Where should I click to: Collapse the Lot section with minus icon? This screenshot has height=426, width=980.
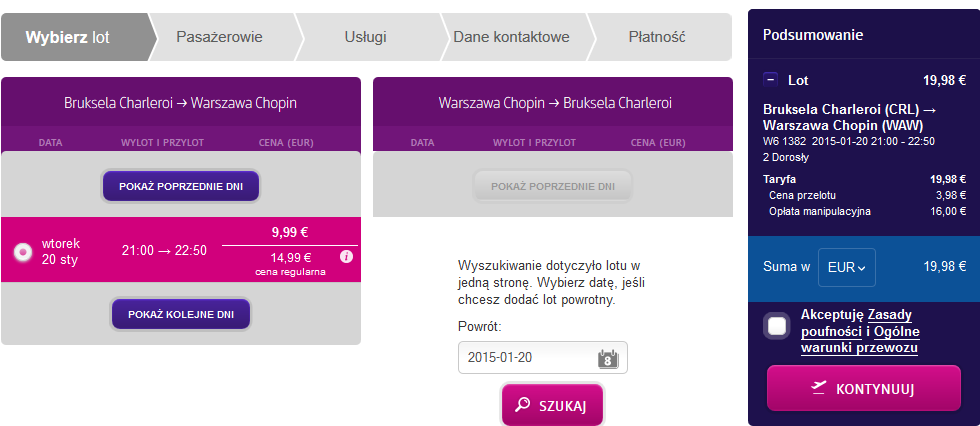(771, 80)
